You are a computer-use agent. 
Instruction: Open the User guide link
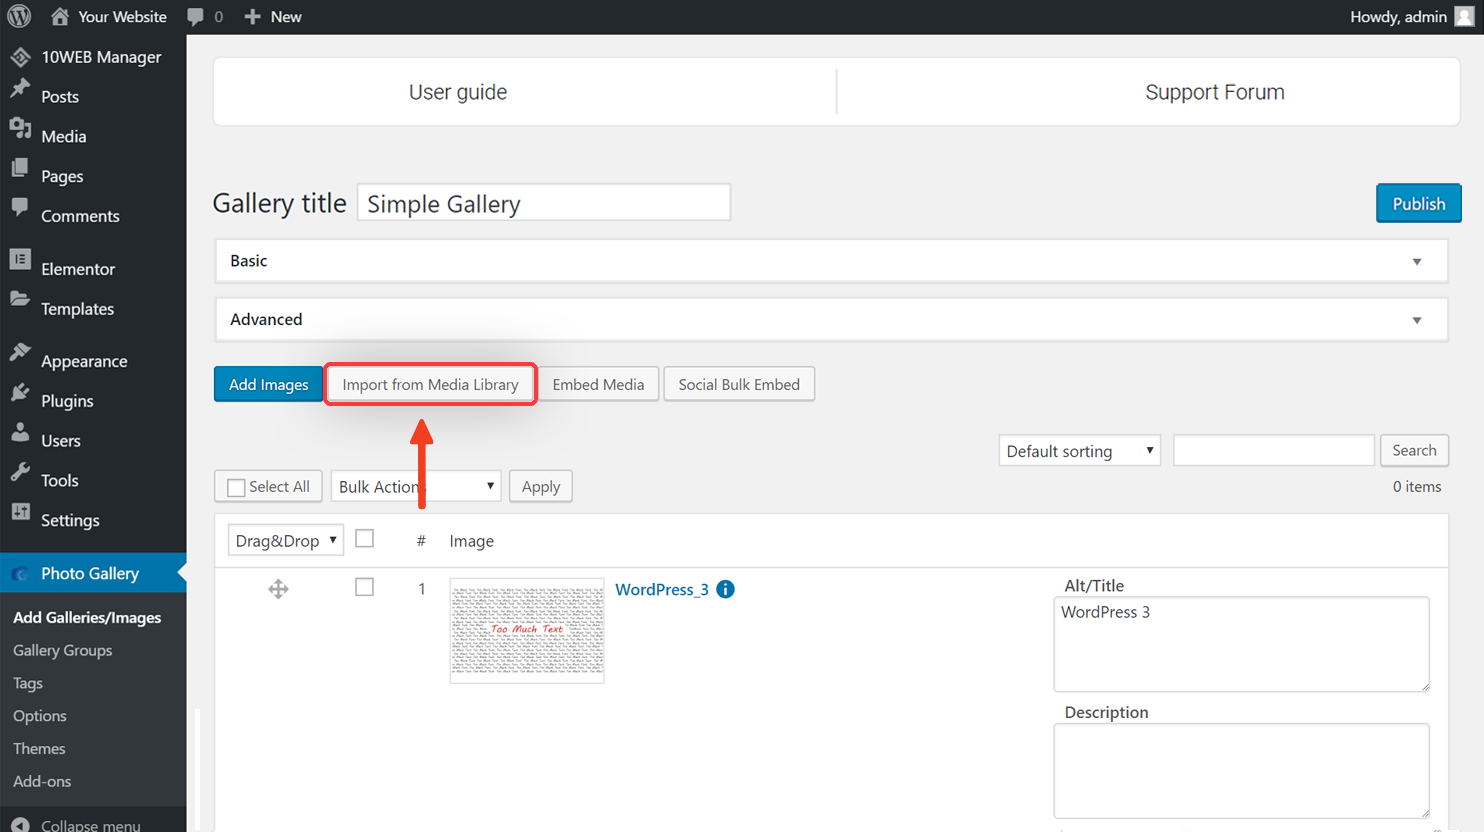point(458,92)
